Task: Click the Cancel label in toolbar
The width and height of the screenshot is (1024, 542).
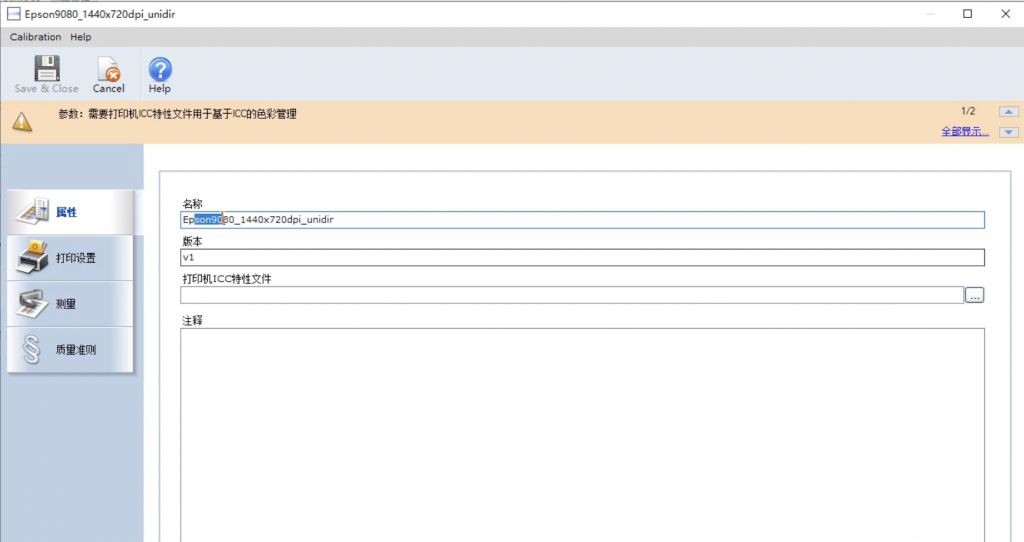Action: [108, 89]
